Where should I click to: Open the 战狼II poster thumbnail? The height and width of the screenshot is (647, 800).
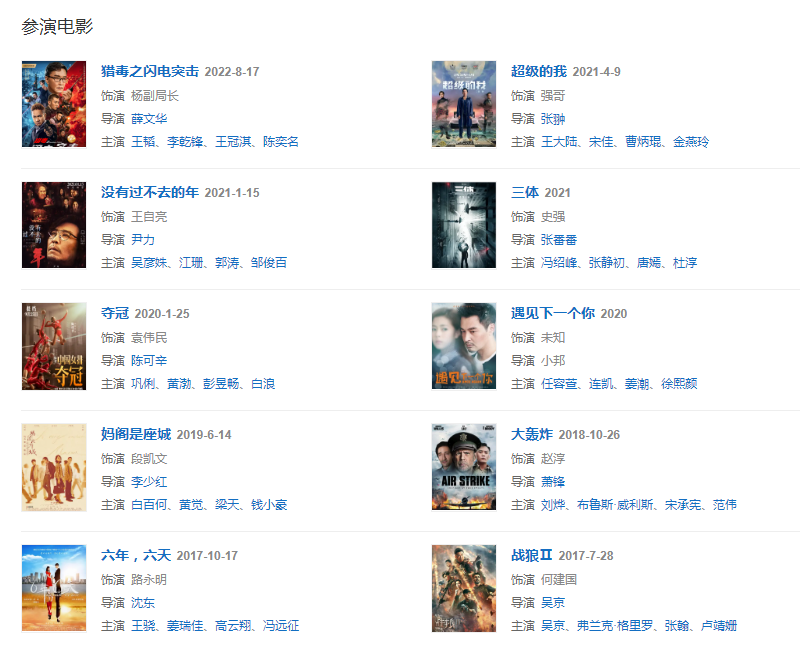click(464, 588)
